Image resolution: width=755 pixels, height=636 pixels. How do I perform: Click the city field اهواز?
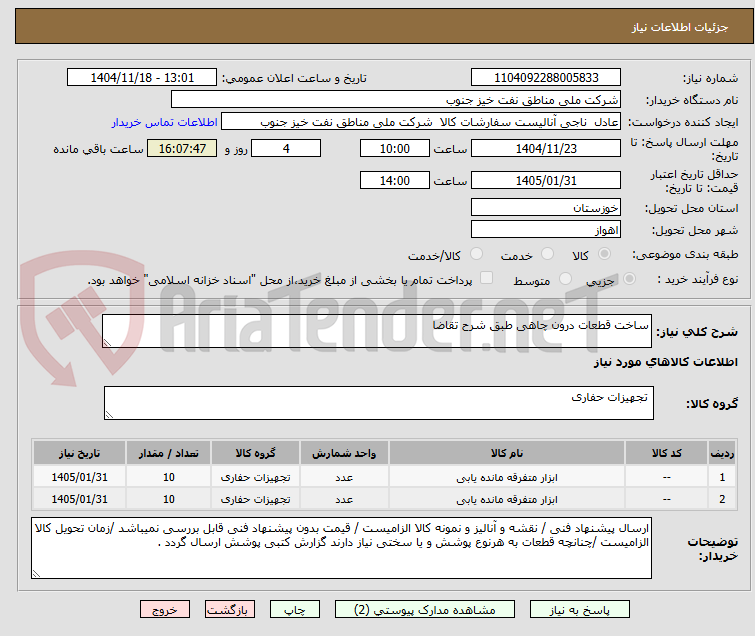(546, 230)
